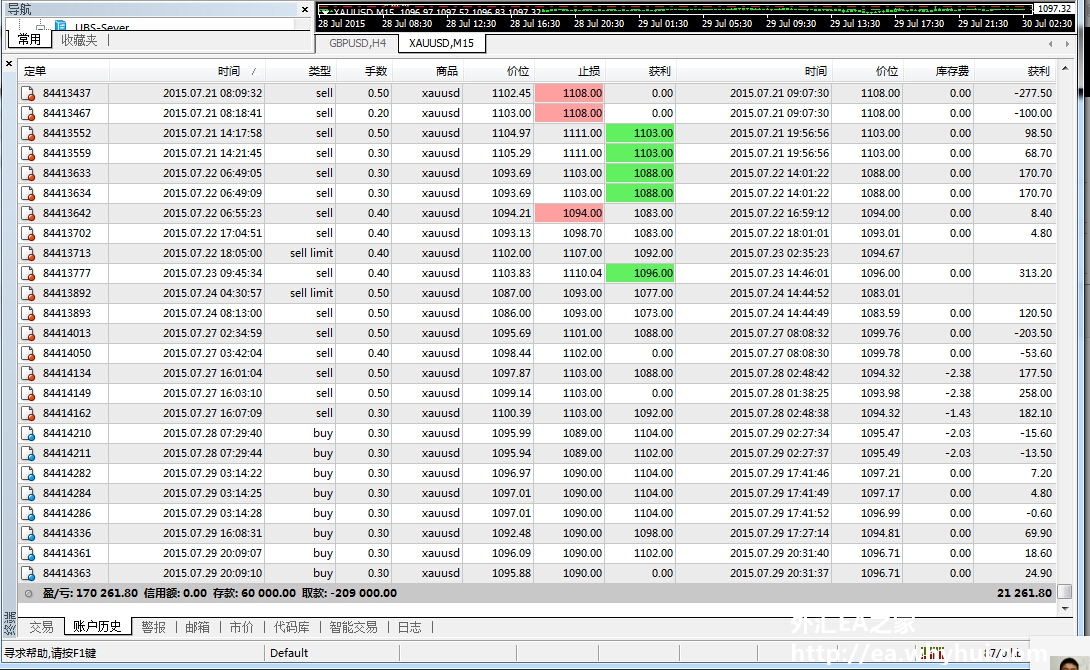This screenshot has height=670, width=1090.
Task: Click order icon for ticket 84413437
Action: point(28,93)
